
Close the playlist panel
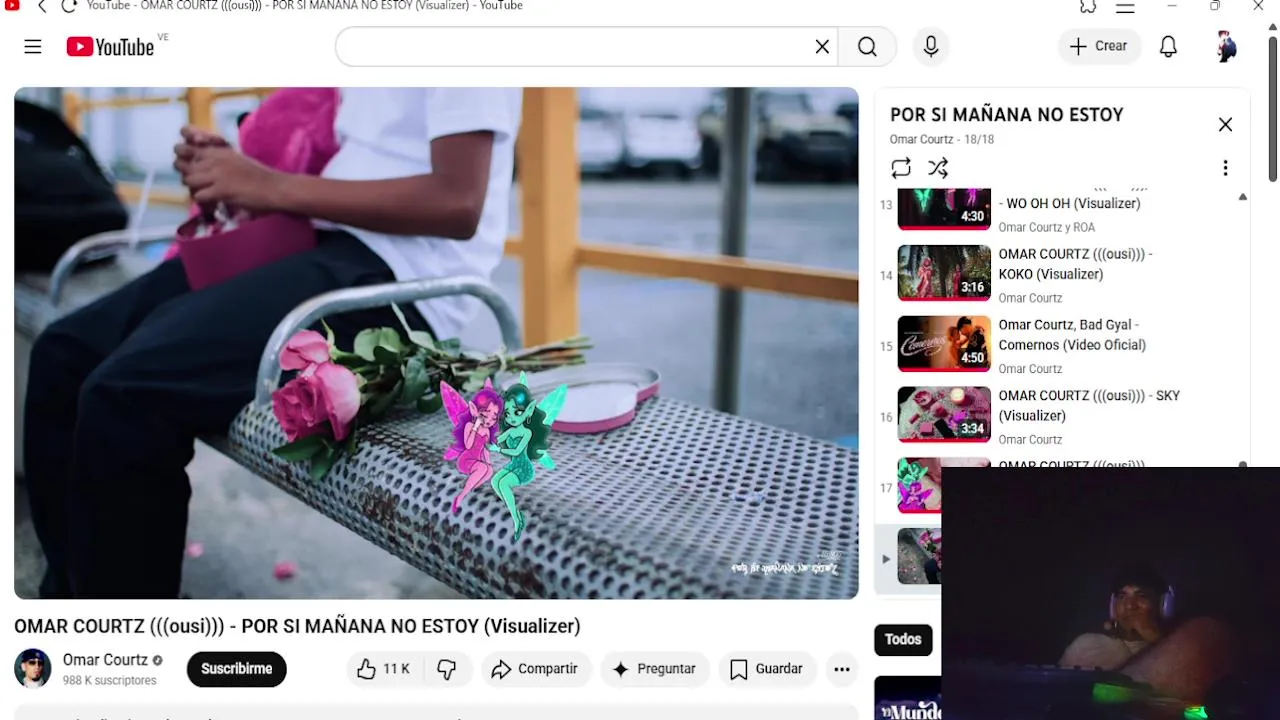click(1225, 125)
